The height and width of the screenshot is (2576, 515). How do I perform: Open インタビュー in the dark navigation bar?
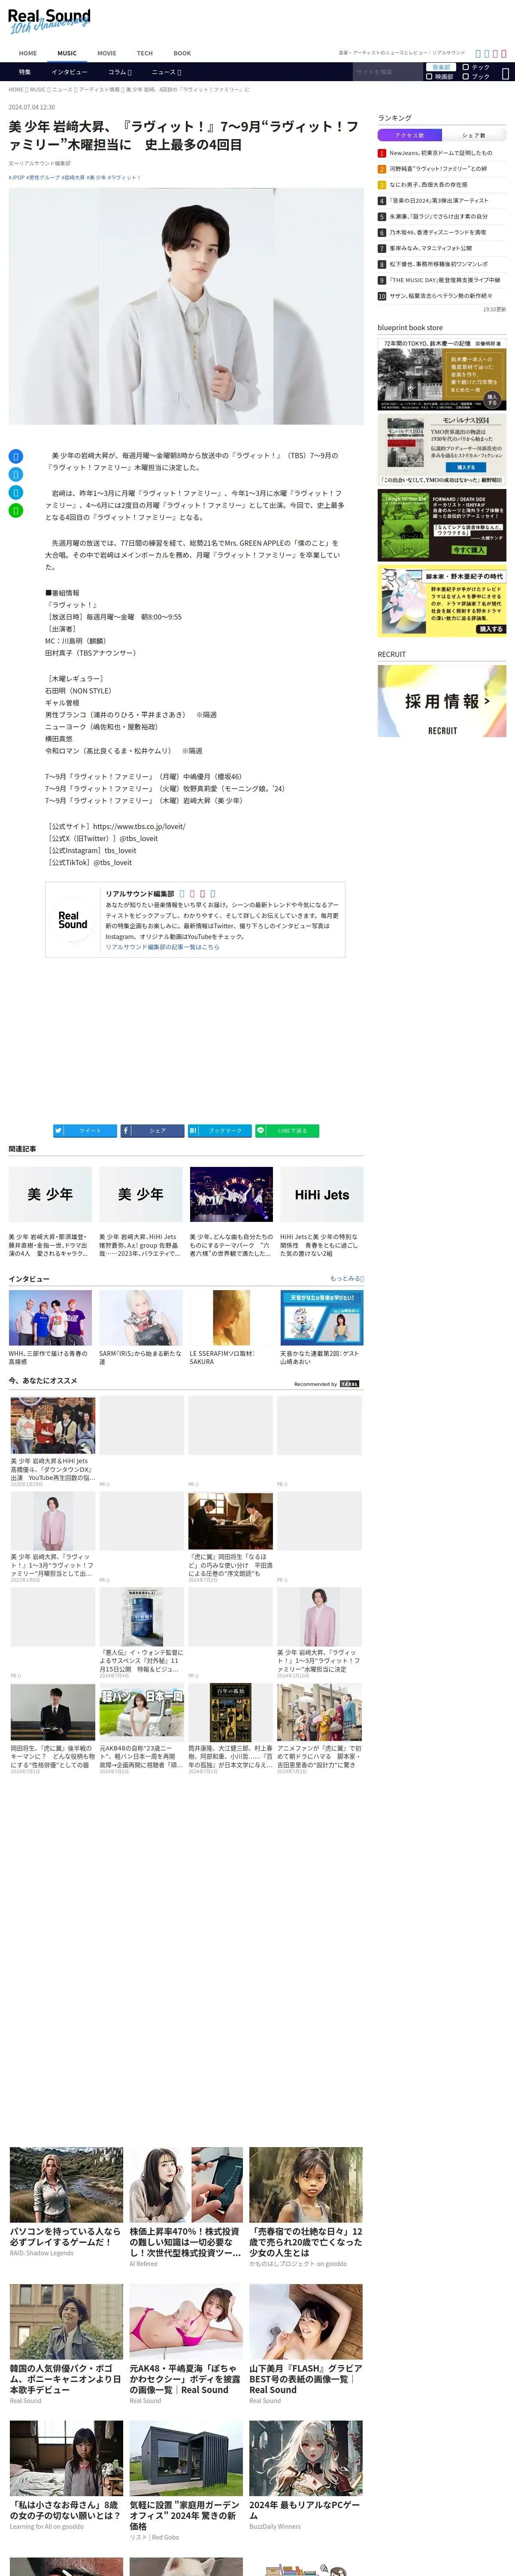[x=69, y=72]
